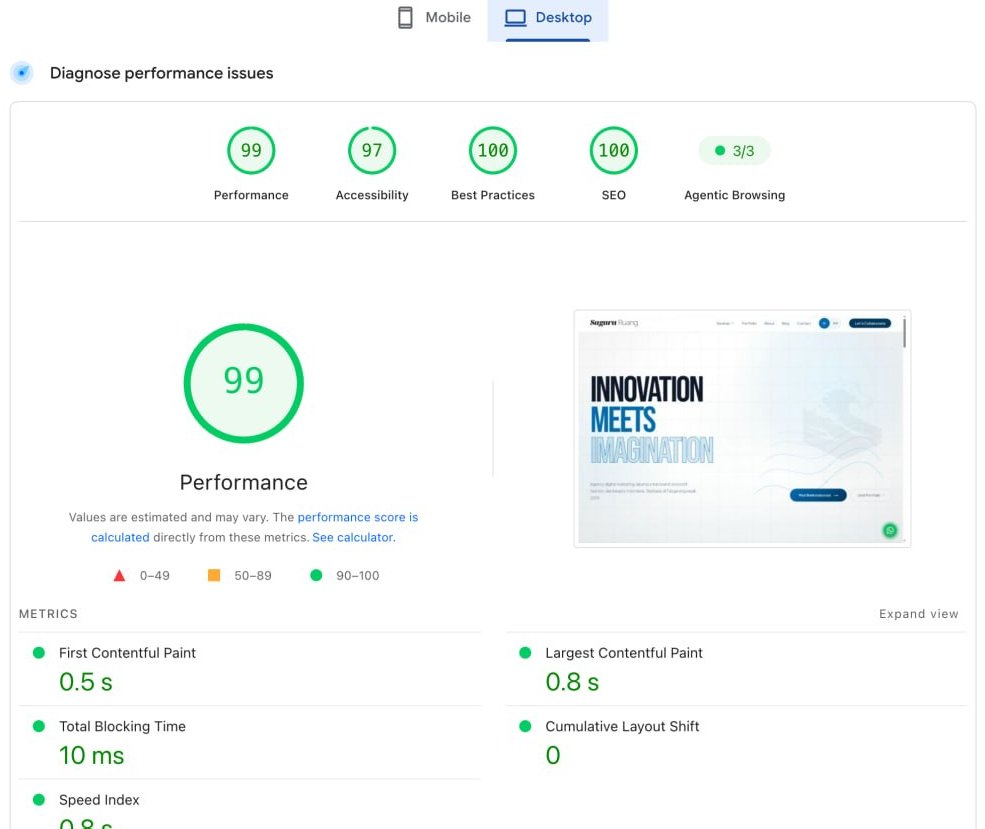This screenshot has height=829, width=985.
Task: Open the Best Practices 100 score gauge
Action: click(492, 150)
